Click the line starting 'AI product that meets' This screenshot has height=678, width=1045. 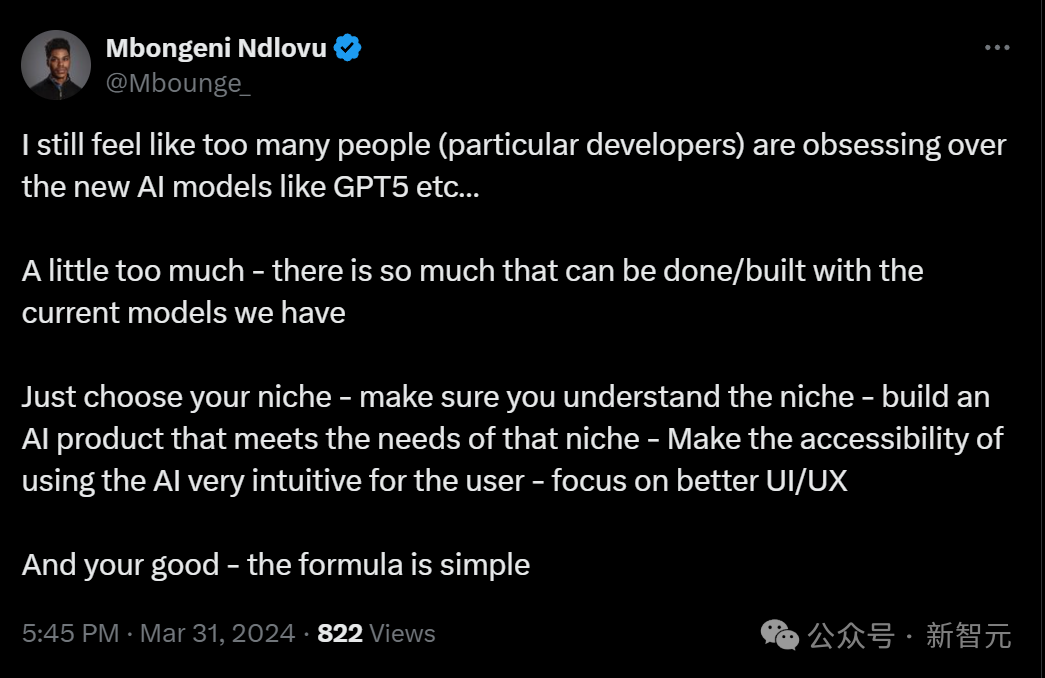coord(512,438)
